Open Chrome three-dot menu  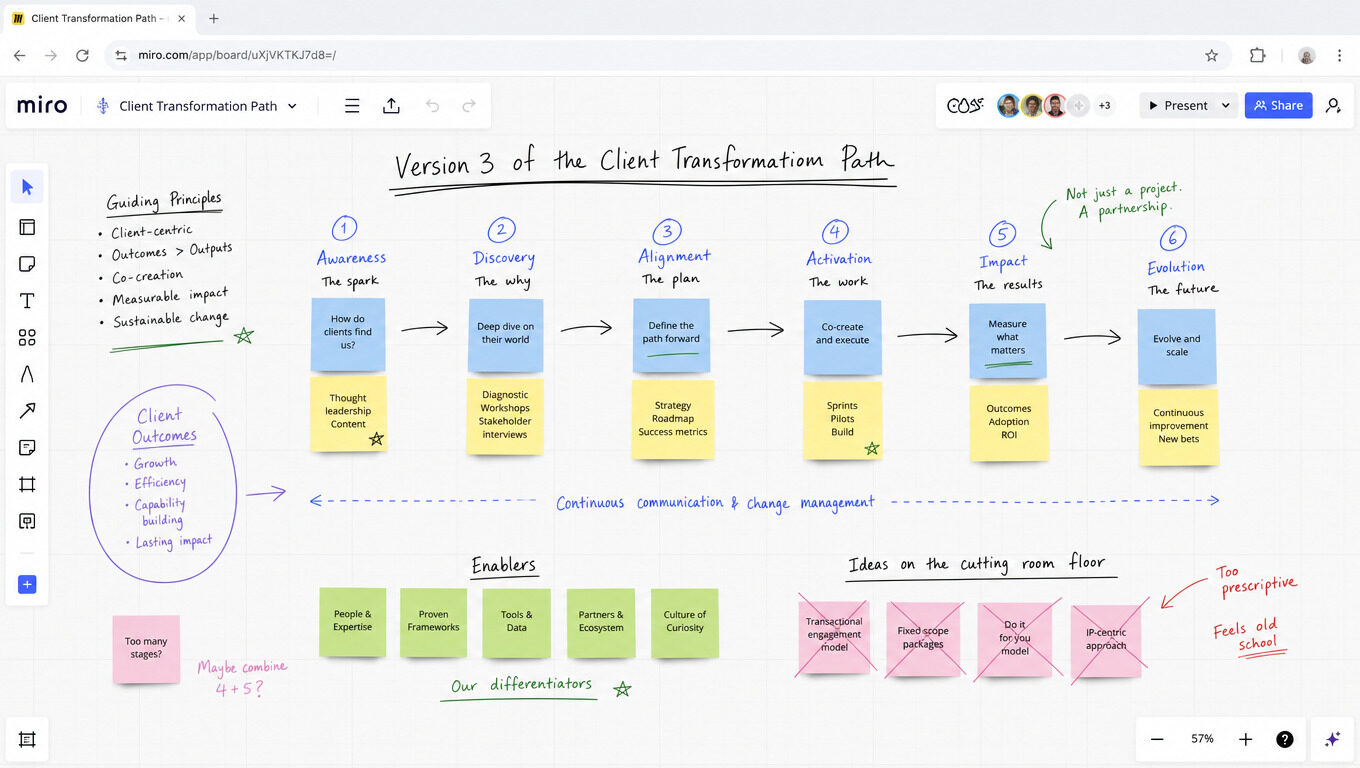(1339, 55)
